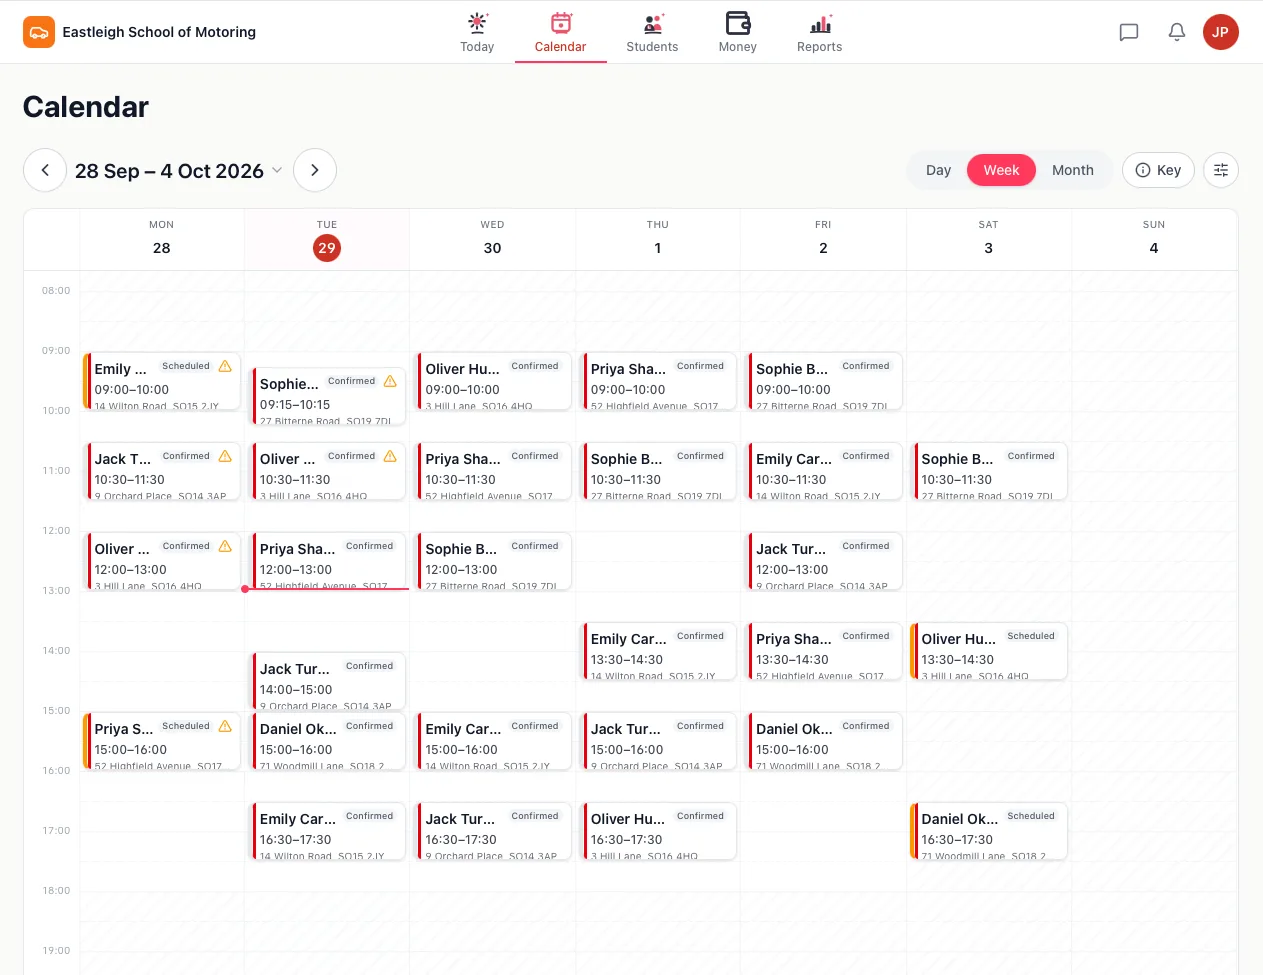1263x975 pixels.
Task: Open Jack Turner Thursday 15:00–16:00 lesson
Action: tap(659, 741)
